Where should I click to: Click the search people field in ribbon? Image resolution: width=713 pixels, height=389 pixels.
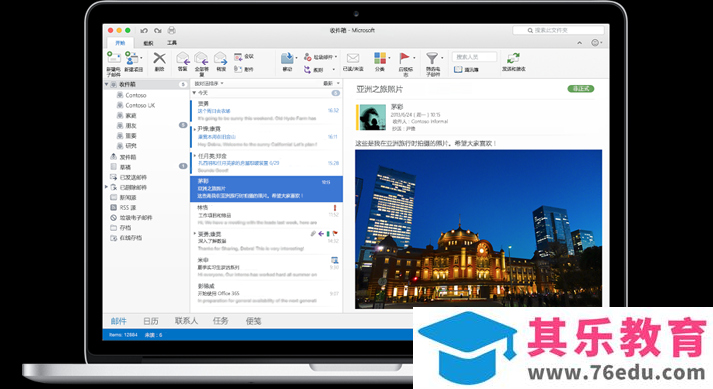pos(474,57)
